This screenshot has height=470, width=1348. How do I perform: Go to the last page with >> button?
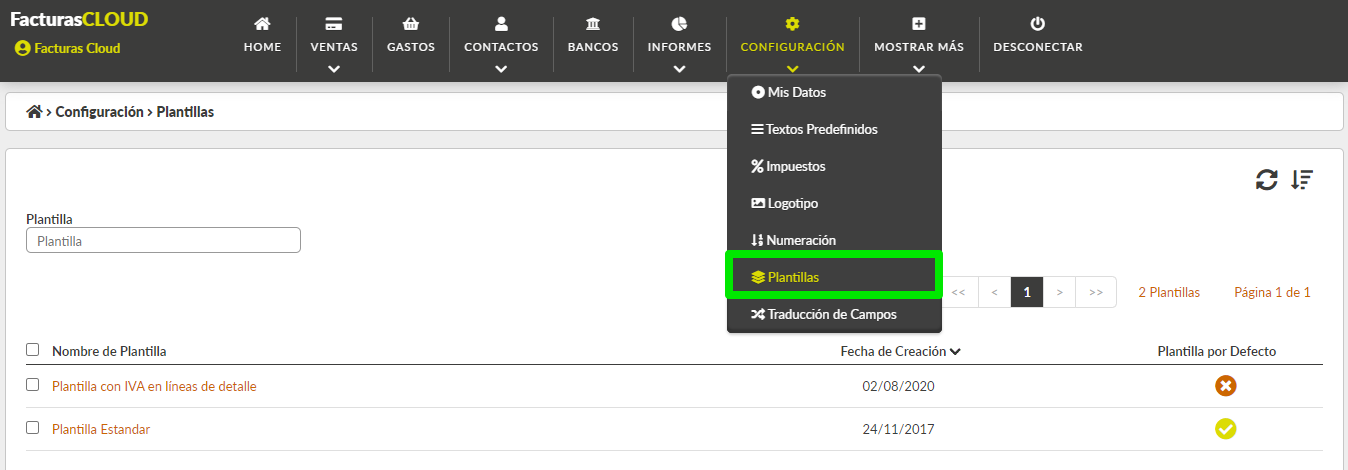click(1096, 293)
